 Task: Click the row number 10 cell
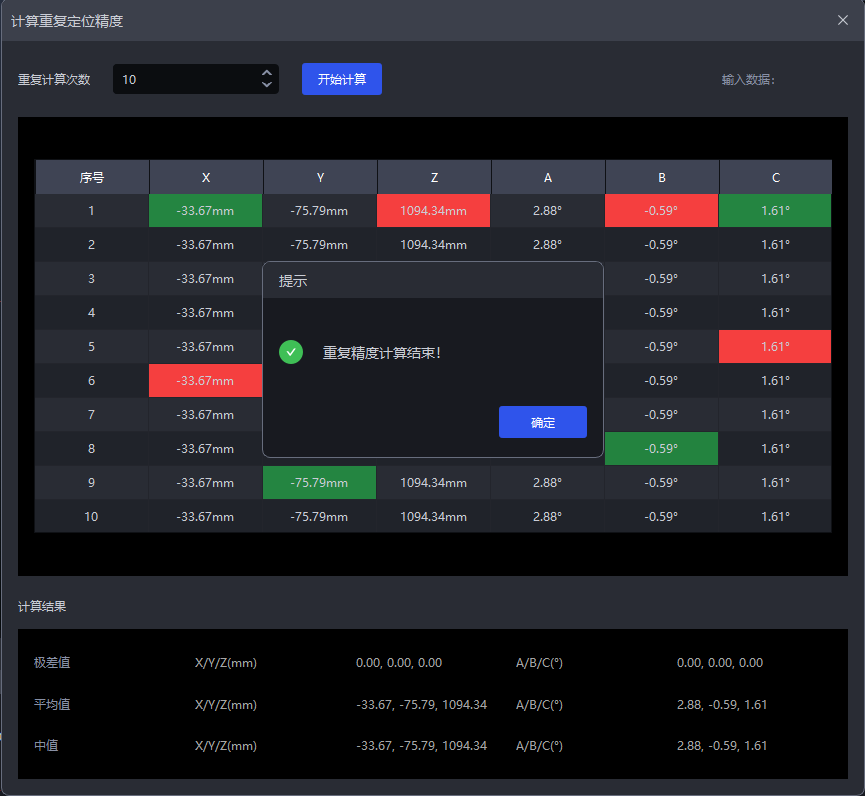[x=92, y=517]
